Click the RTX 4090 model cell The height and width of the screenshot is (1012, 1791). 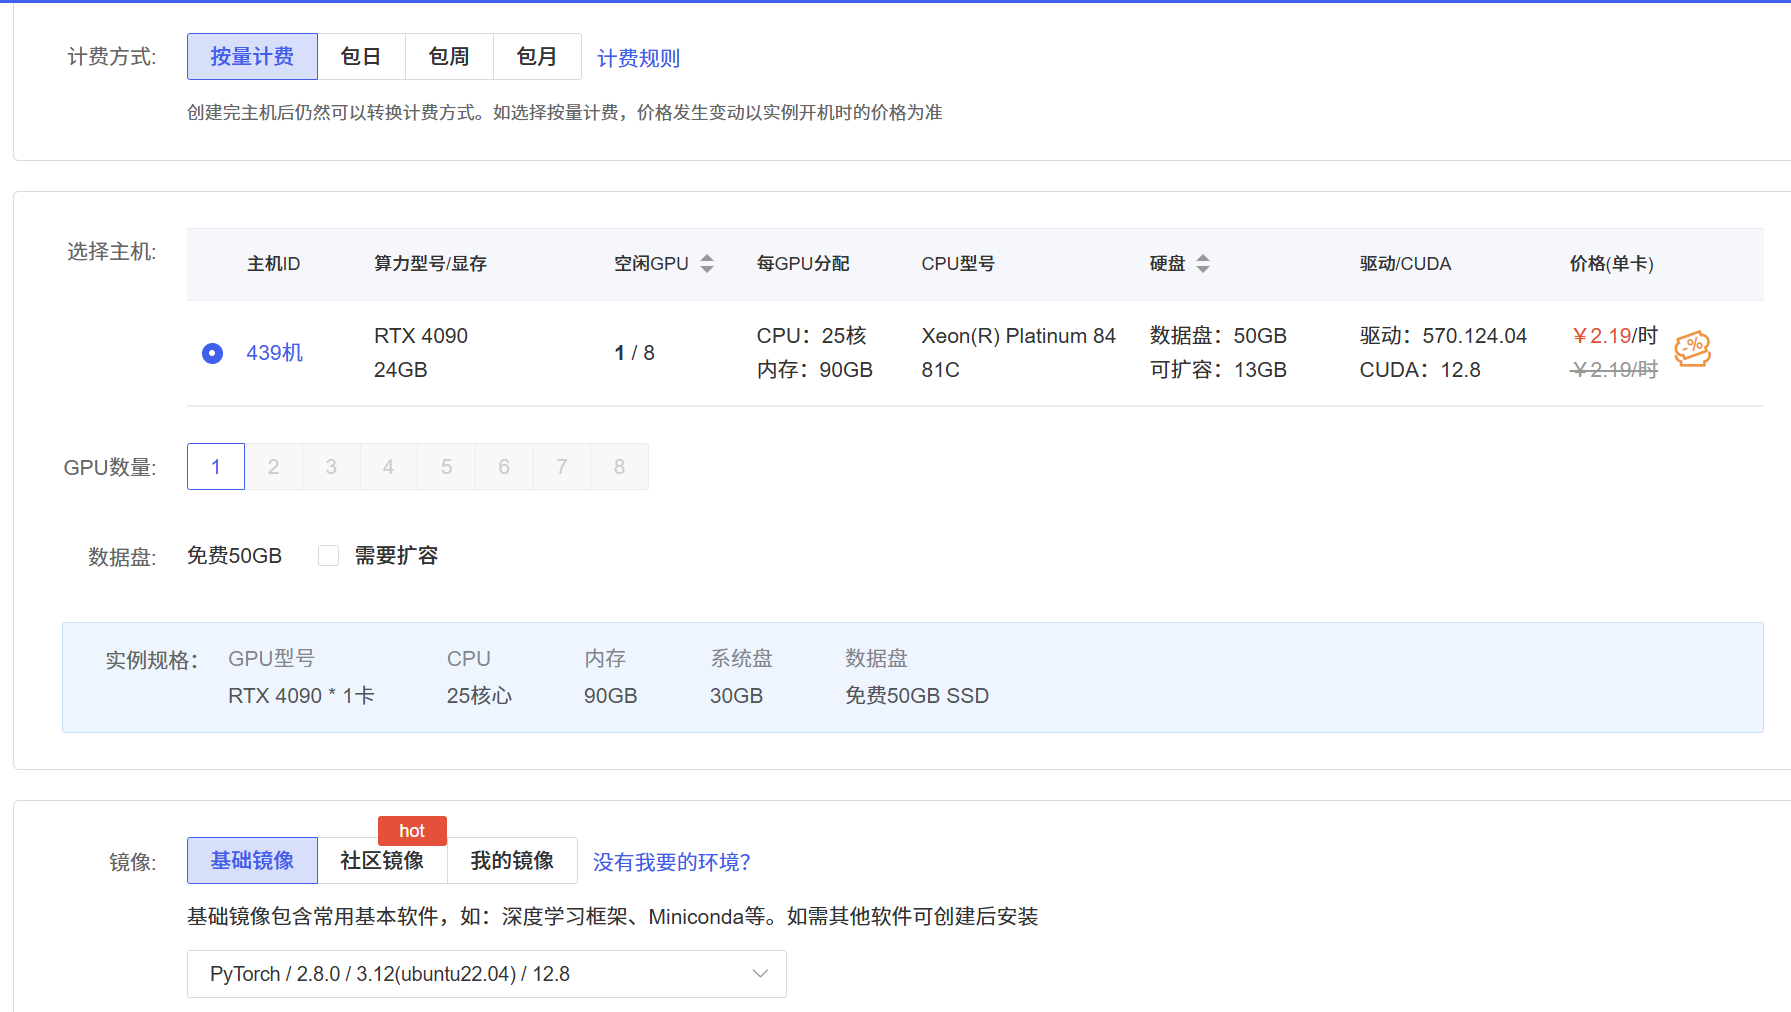[x=421, y=336]
